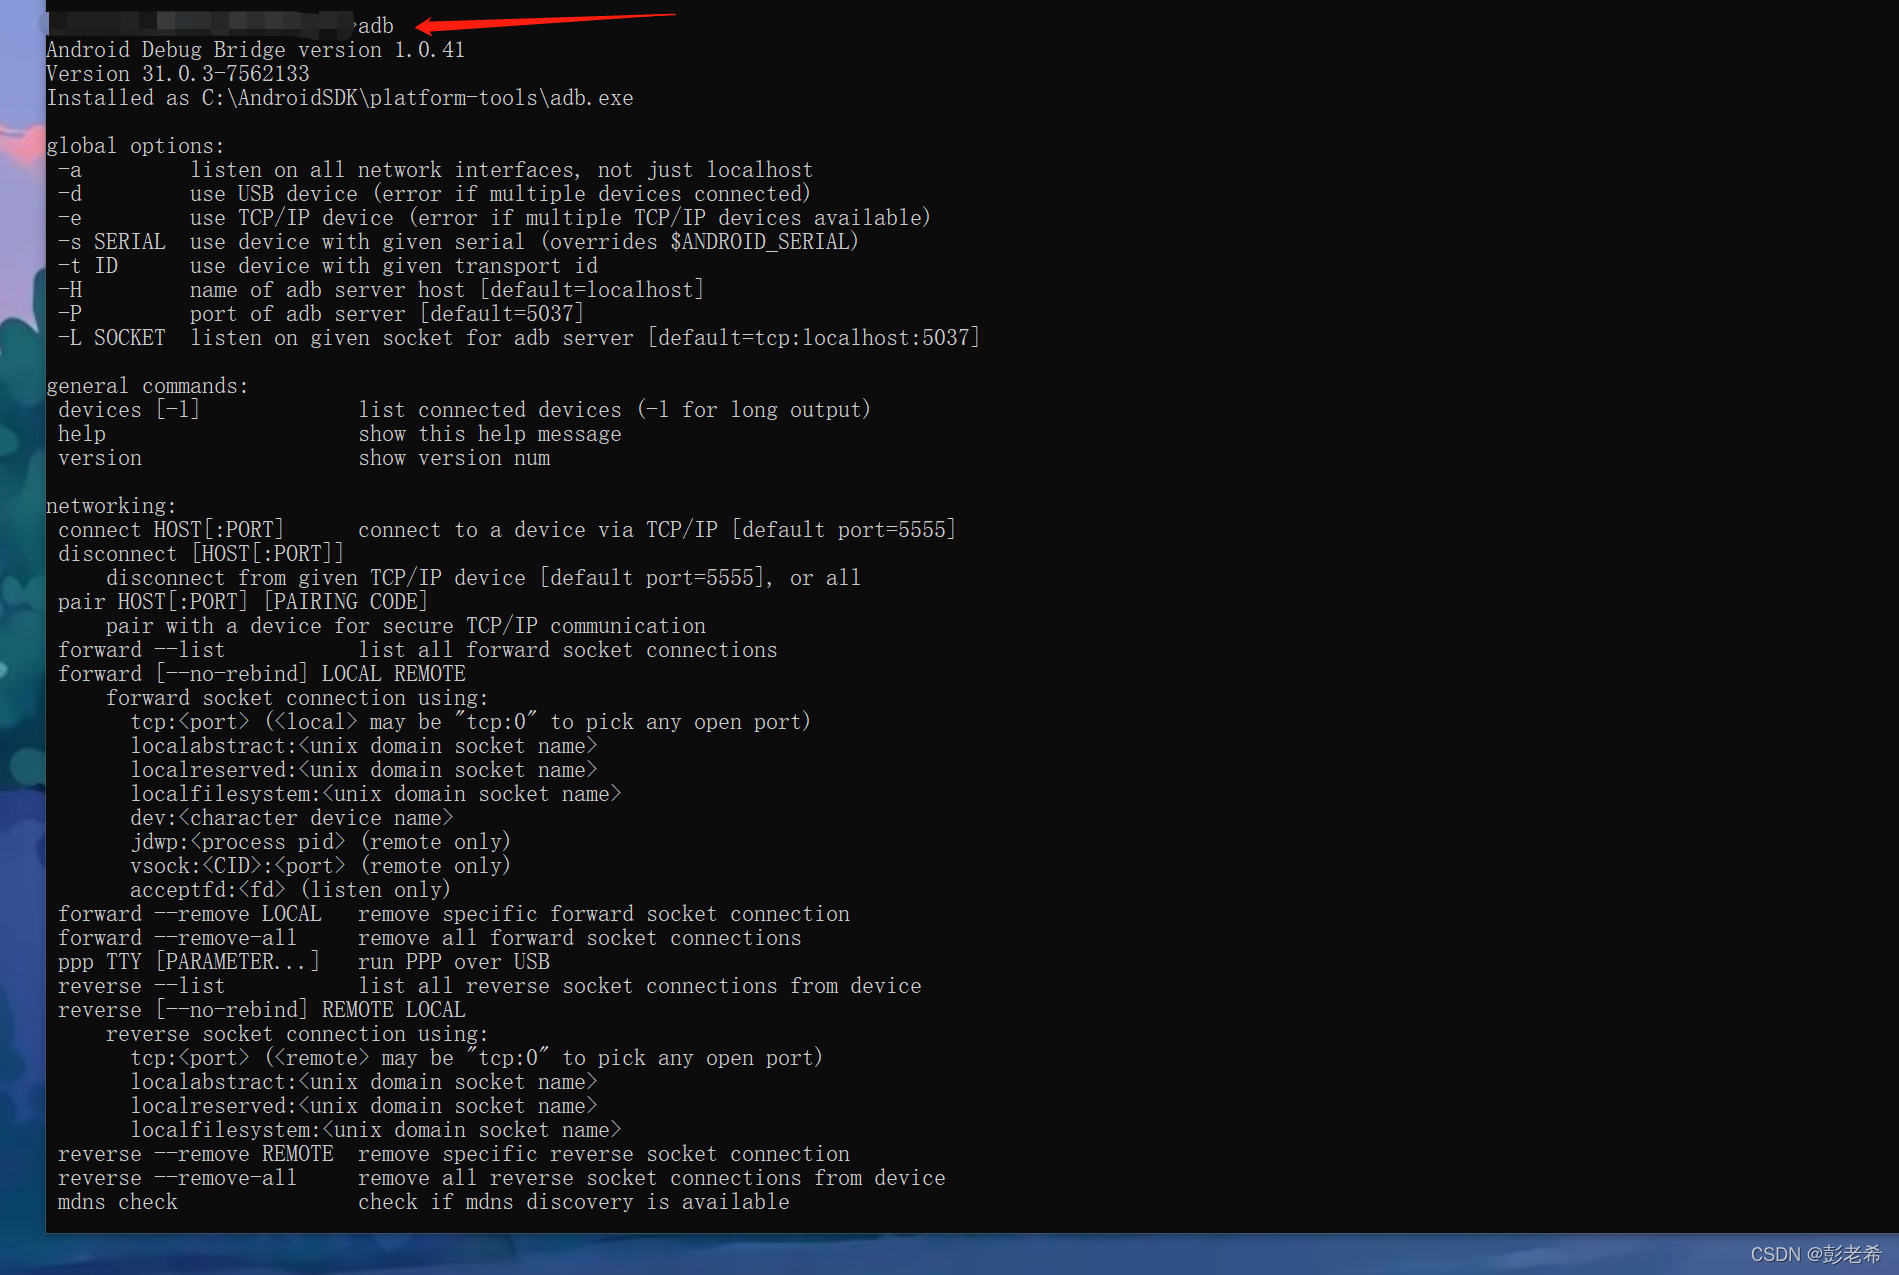Click the 'version show version num' line
Screen dimensions: 1899x1275
(304, 458)
